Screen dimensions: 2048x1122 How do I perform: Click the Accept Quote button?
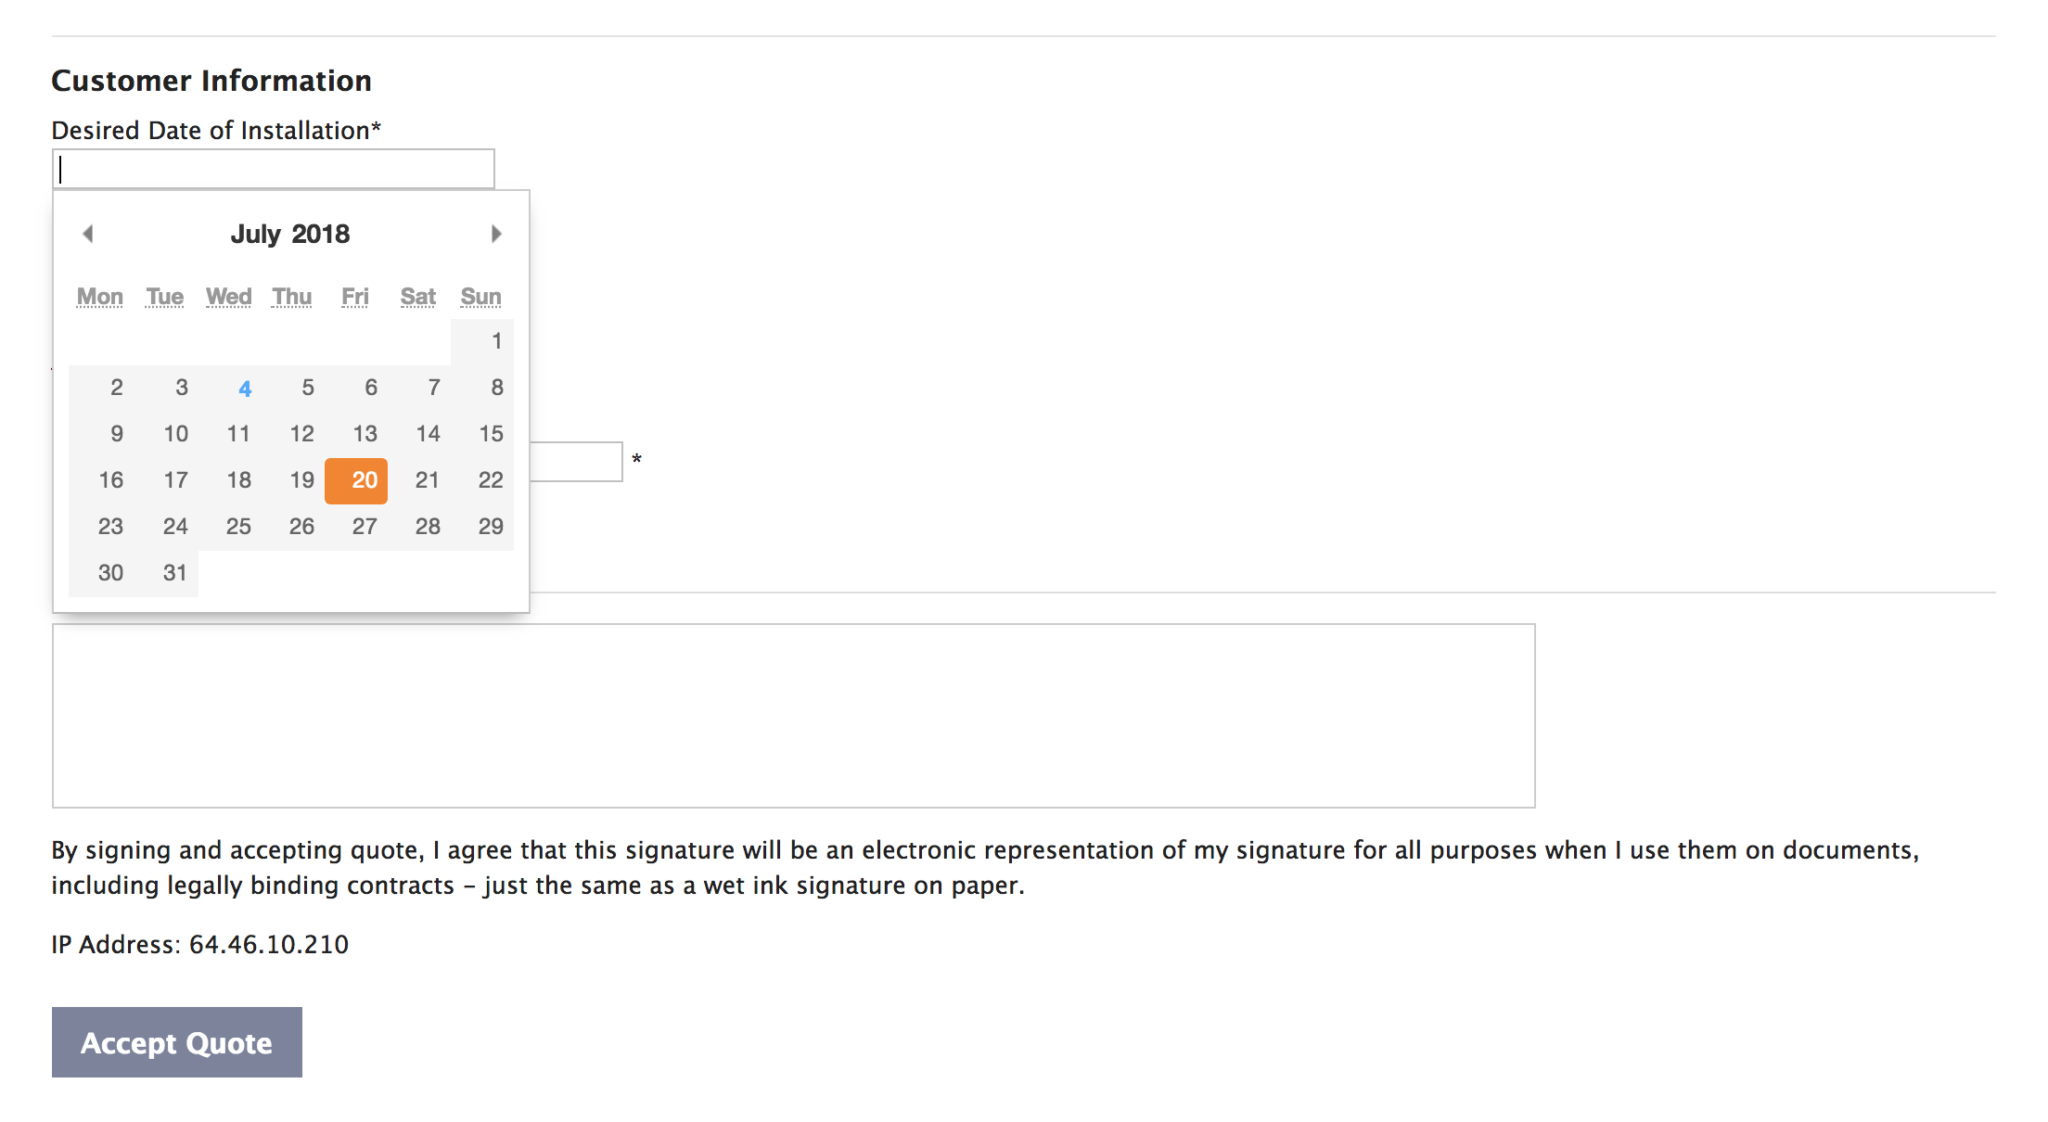[x=177, y=1042]
